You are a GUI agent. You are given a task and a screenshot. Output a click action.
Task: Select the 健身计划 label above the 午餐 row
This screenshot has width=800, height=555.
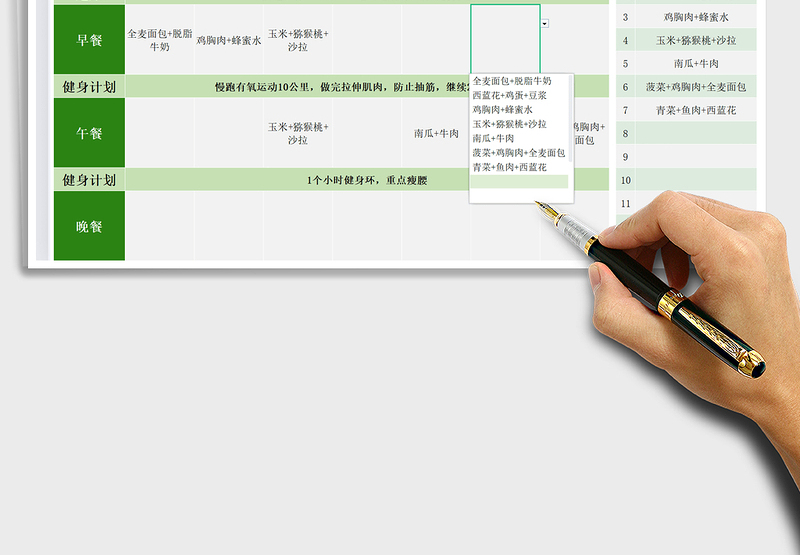89,87
